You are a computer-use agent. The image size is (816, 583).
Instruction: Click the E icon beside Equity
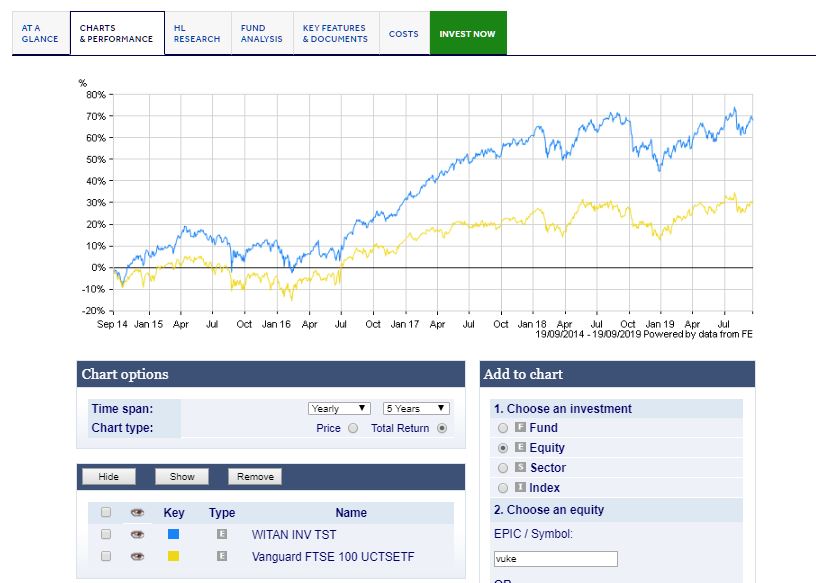point(520,447)
